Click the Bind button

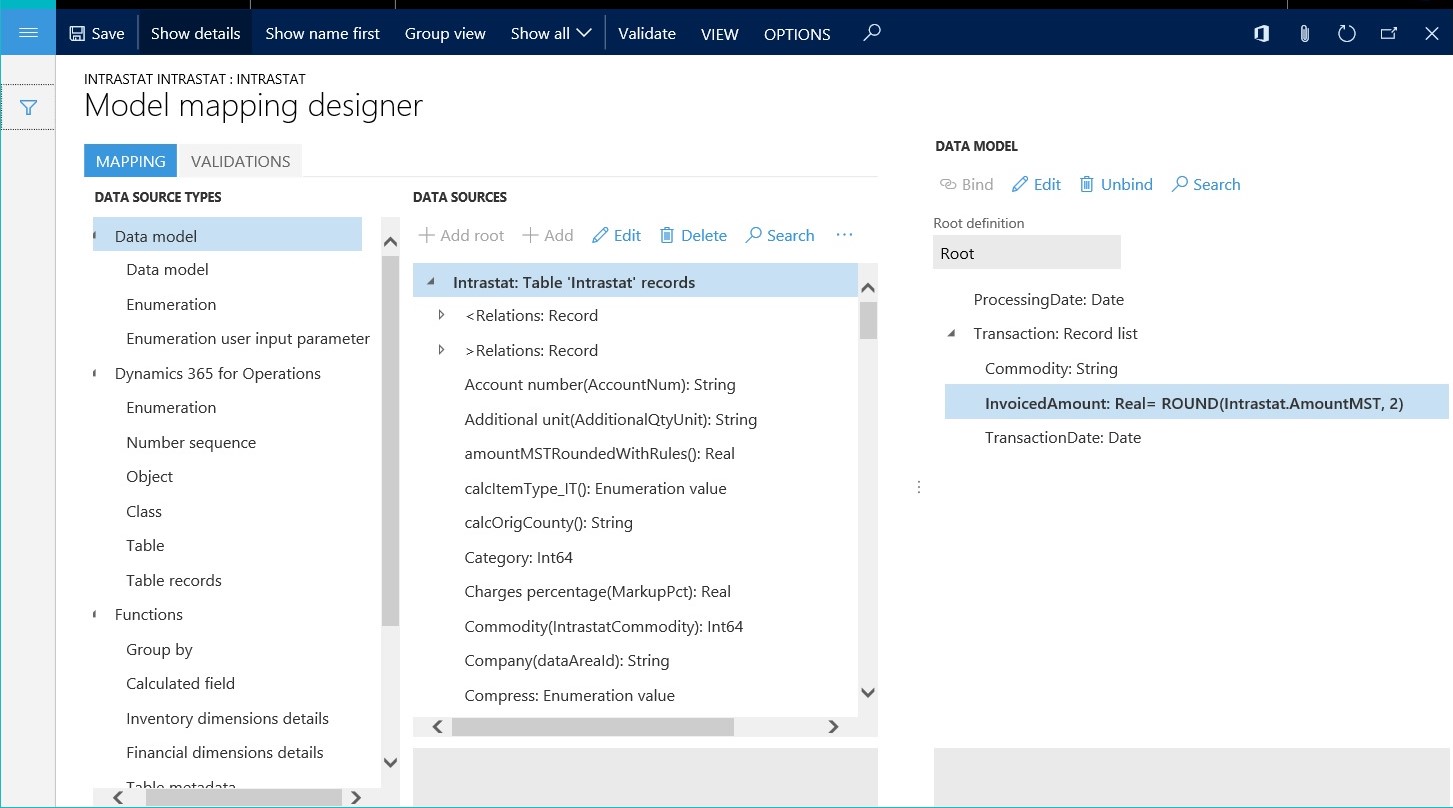966,184
